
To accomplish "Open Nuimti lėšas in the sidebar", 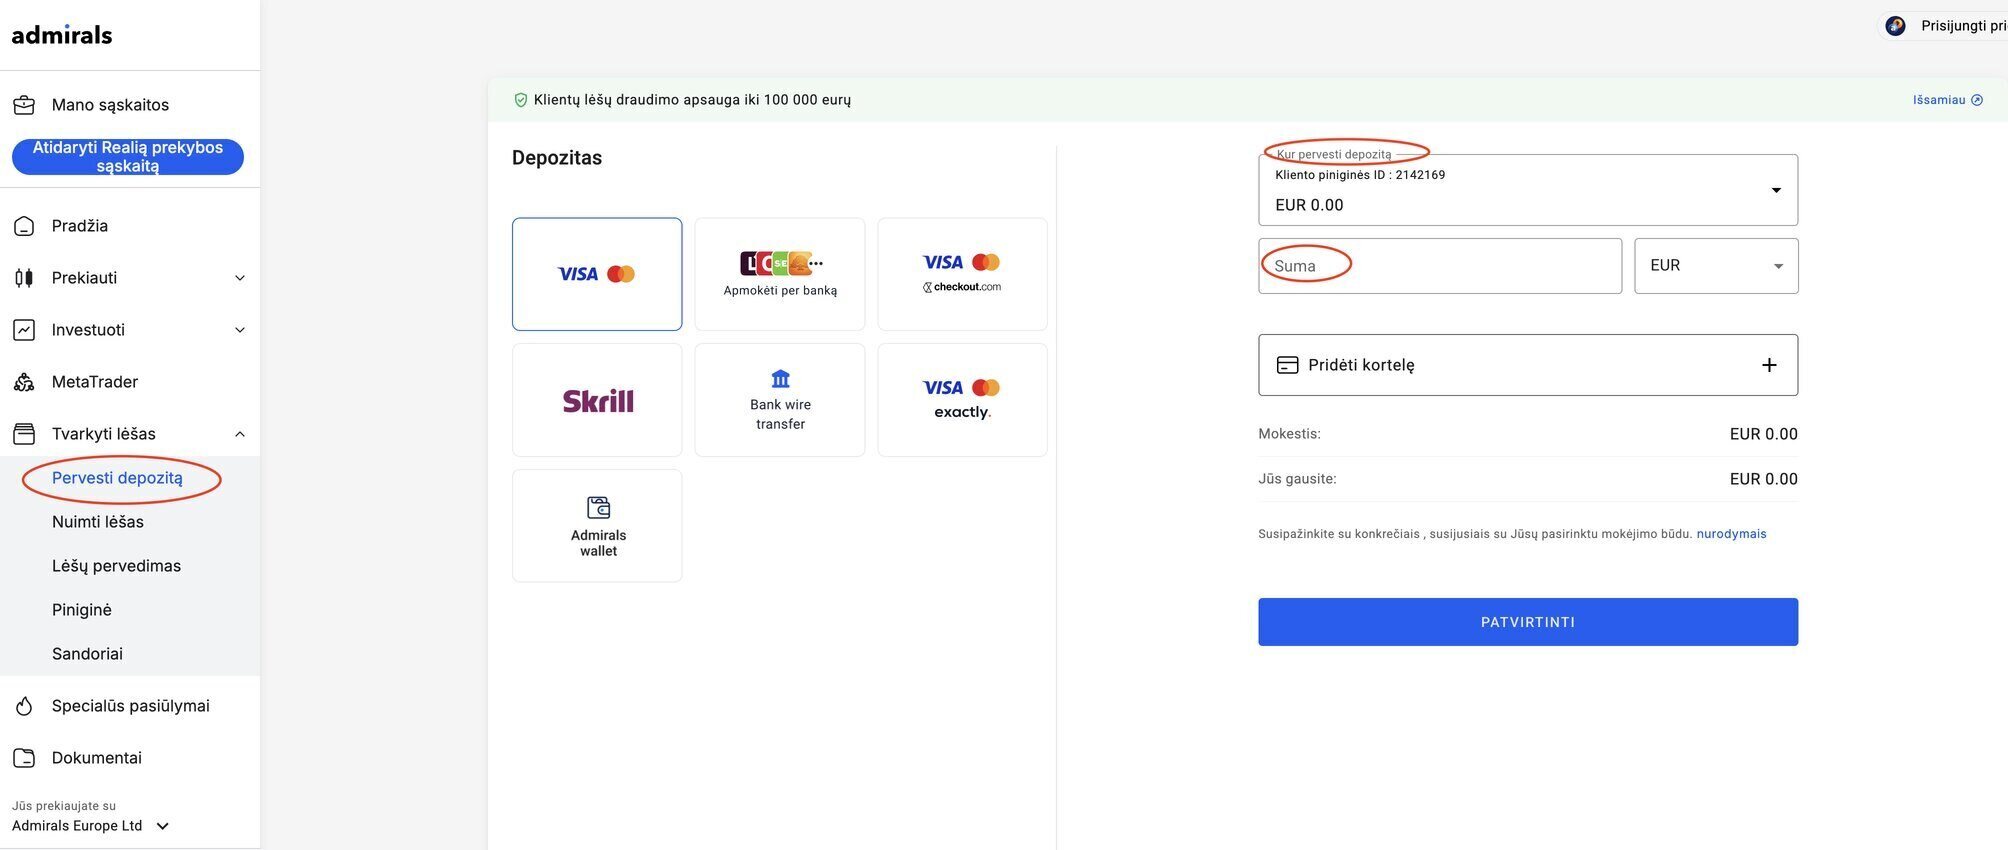I will point(98,522).
